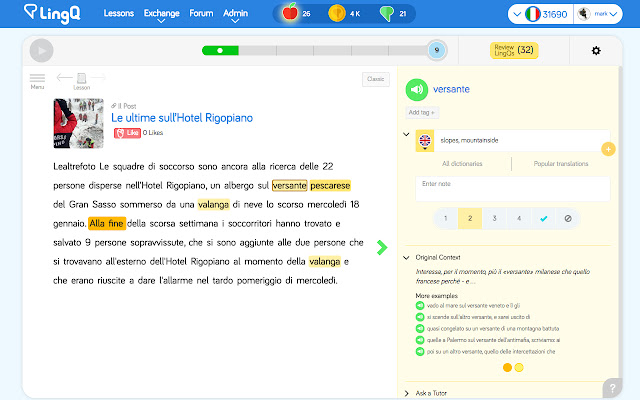The image size is (640, 400).
Task: Expand the Ask a Tutor section
Action: coord(407,393)
